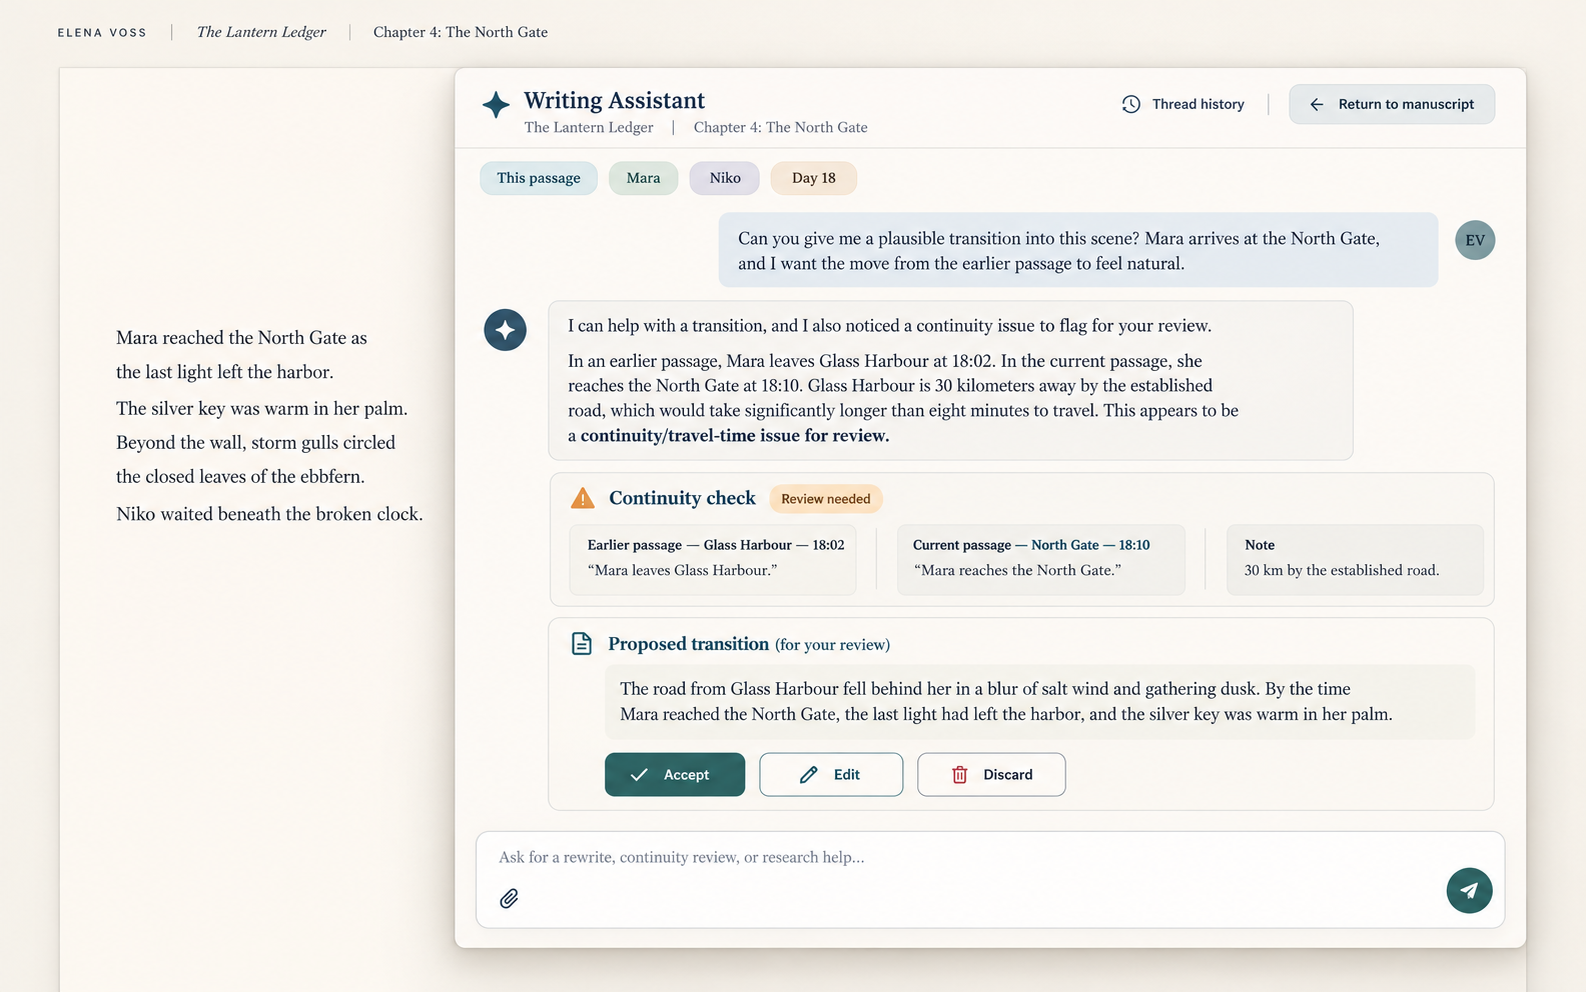Image resolution: width=1586 pixels, height=992 pixels.
Task: Click the Earlier passage Glass Harbour 18:02 card
Action: pos(713,559)
